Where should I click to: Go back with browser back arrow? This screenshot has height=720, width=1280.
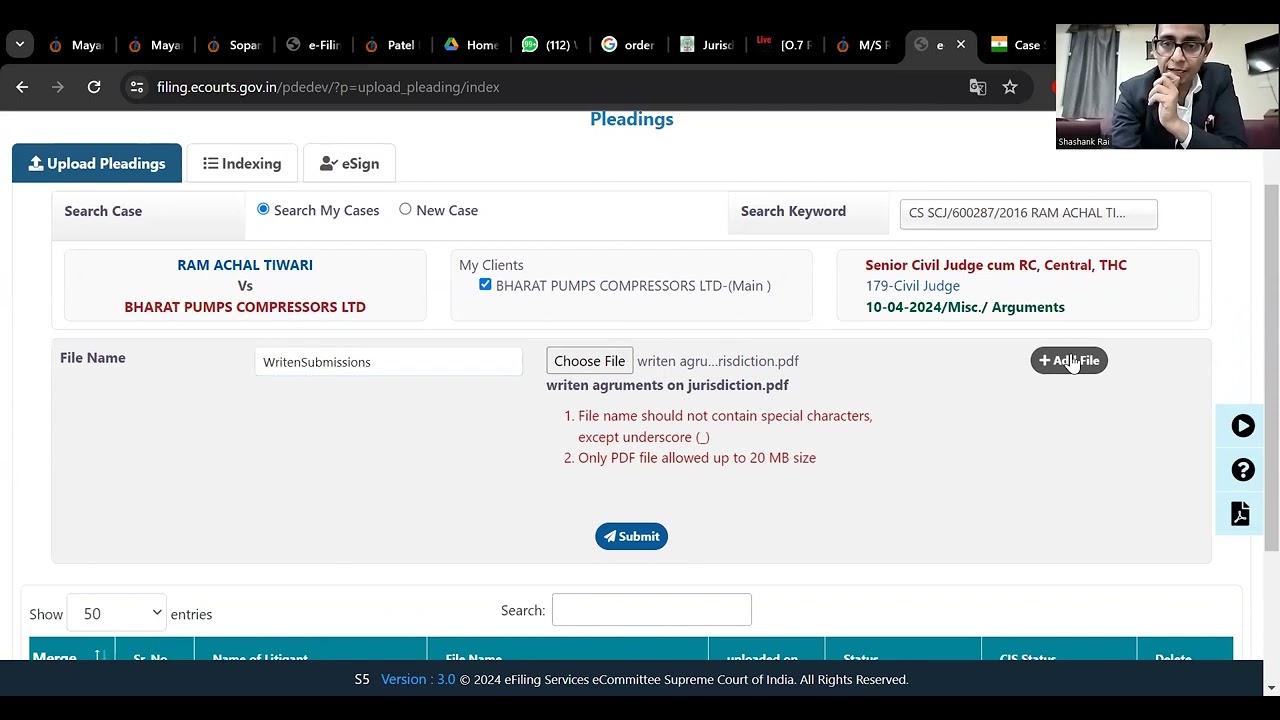point(22,87)
